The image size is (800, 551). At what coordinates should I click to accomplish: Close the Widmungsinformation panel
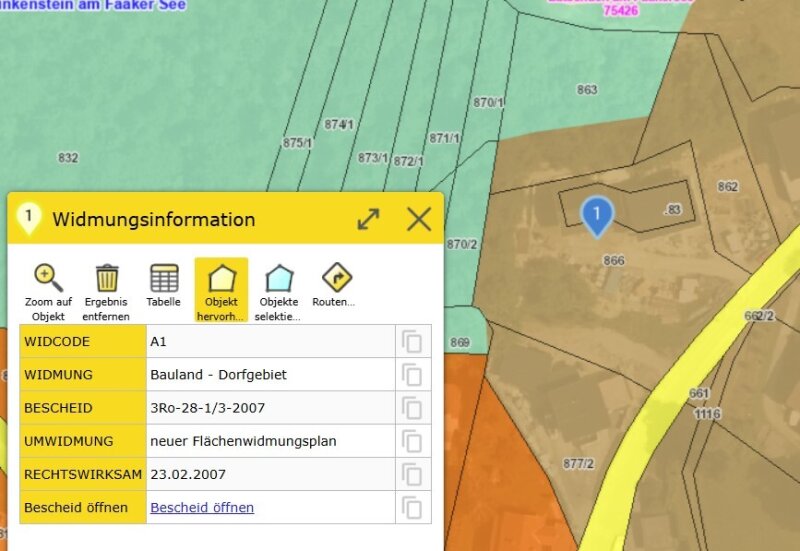(x=419, y=219)
